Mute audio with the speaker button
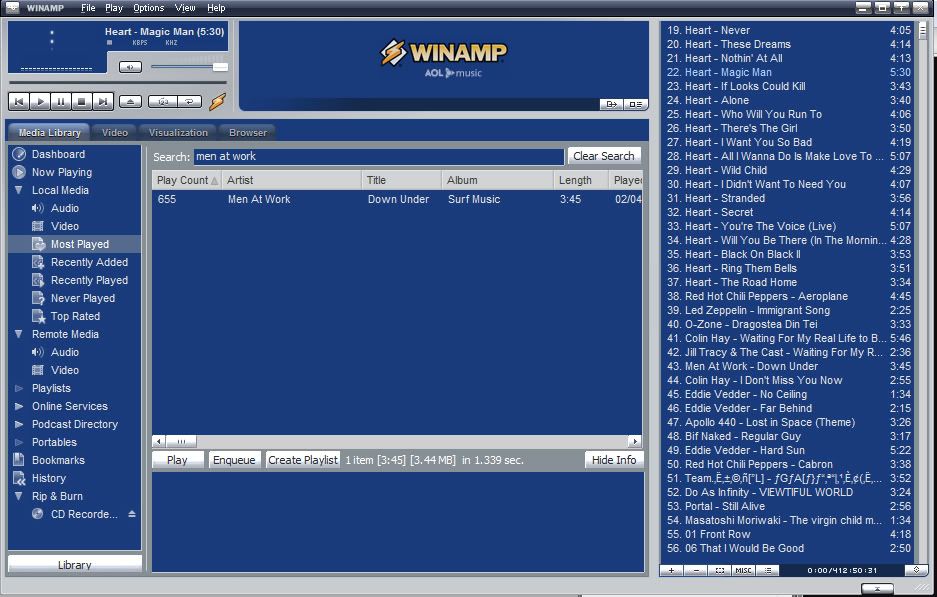Image resolution: width=937 pixels, height=597 pixels. pos(130,67)
